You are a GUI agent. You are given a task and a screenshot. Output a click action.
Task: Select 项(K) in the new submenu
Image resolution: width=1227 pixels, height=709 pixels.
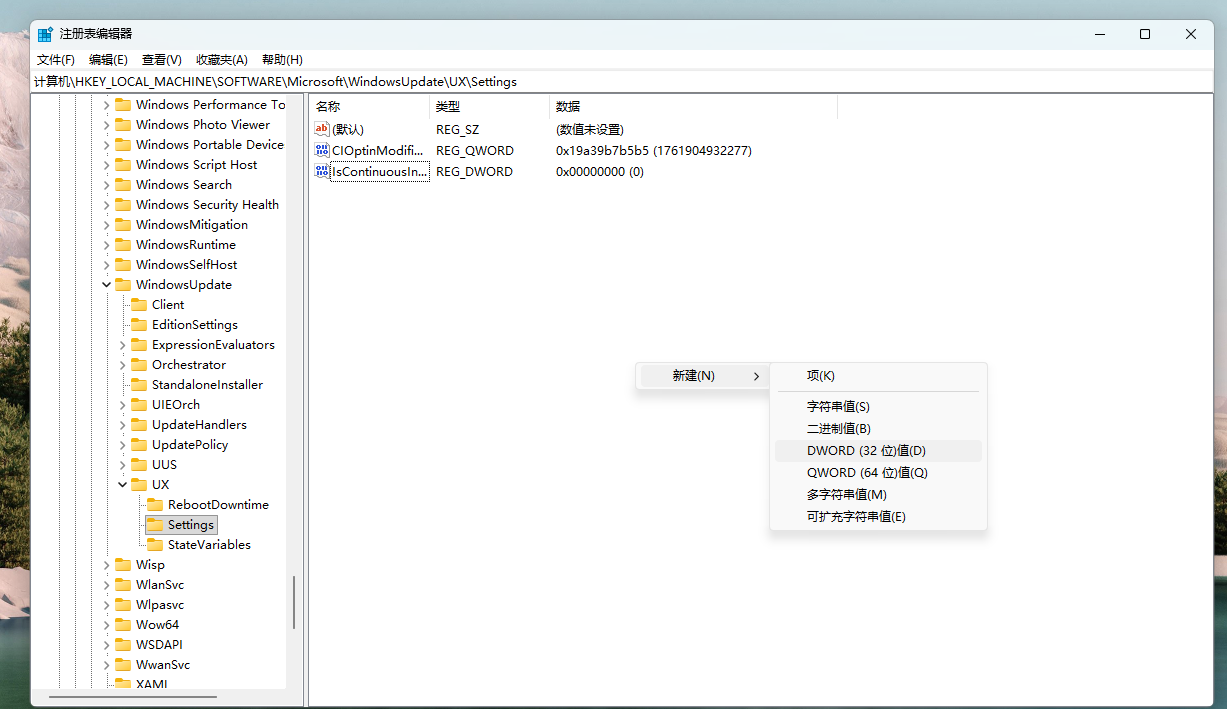[x=879, y=376]
